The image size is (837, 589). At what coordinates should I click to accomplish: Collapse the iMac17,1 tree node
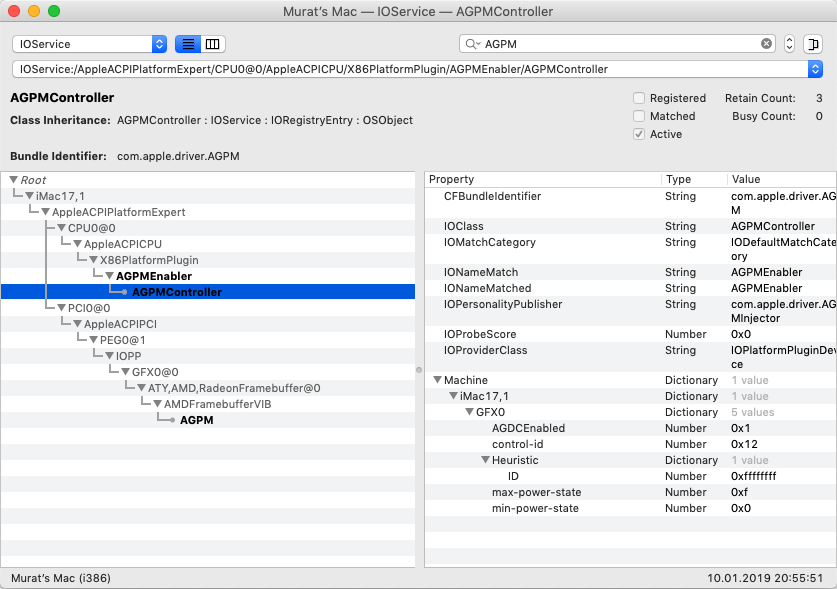click(30, 195)
